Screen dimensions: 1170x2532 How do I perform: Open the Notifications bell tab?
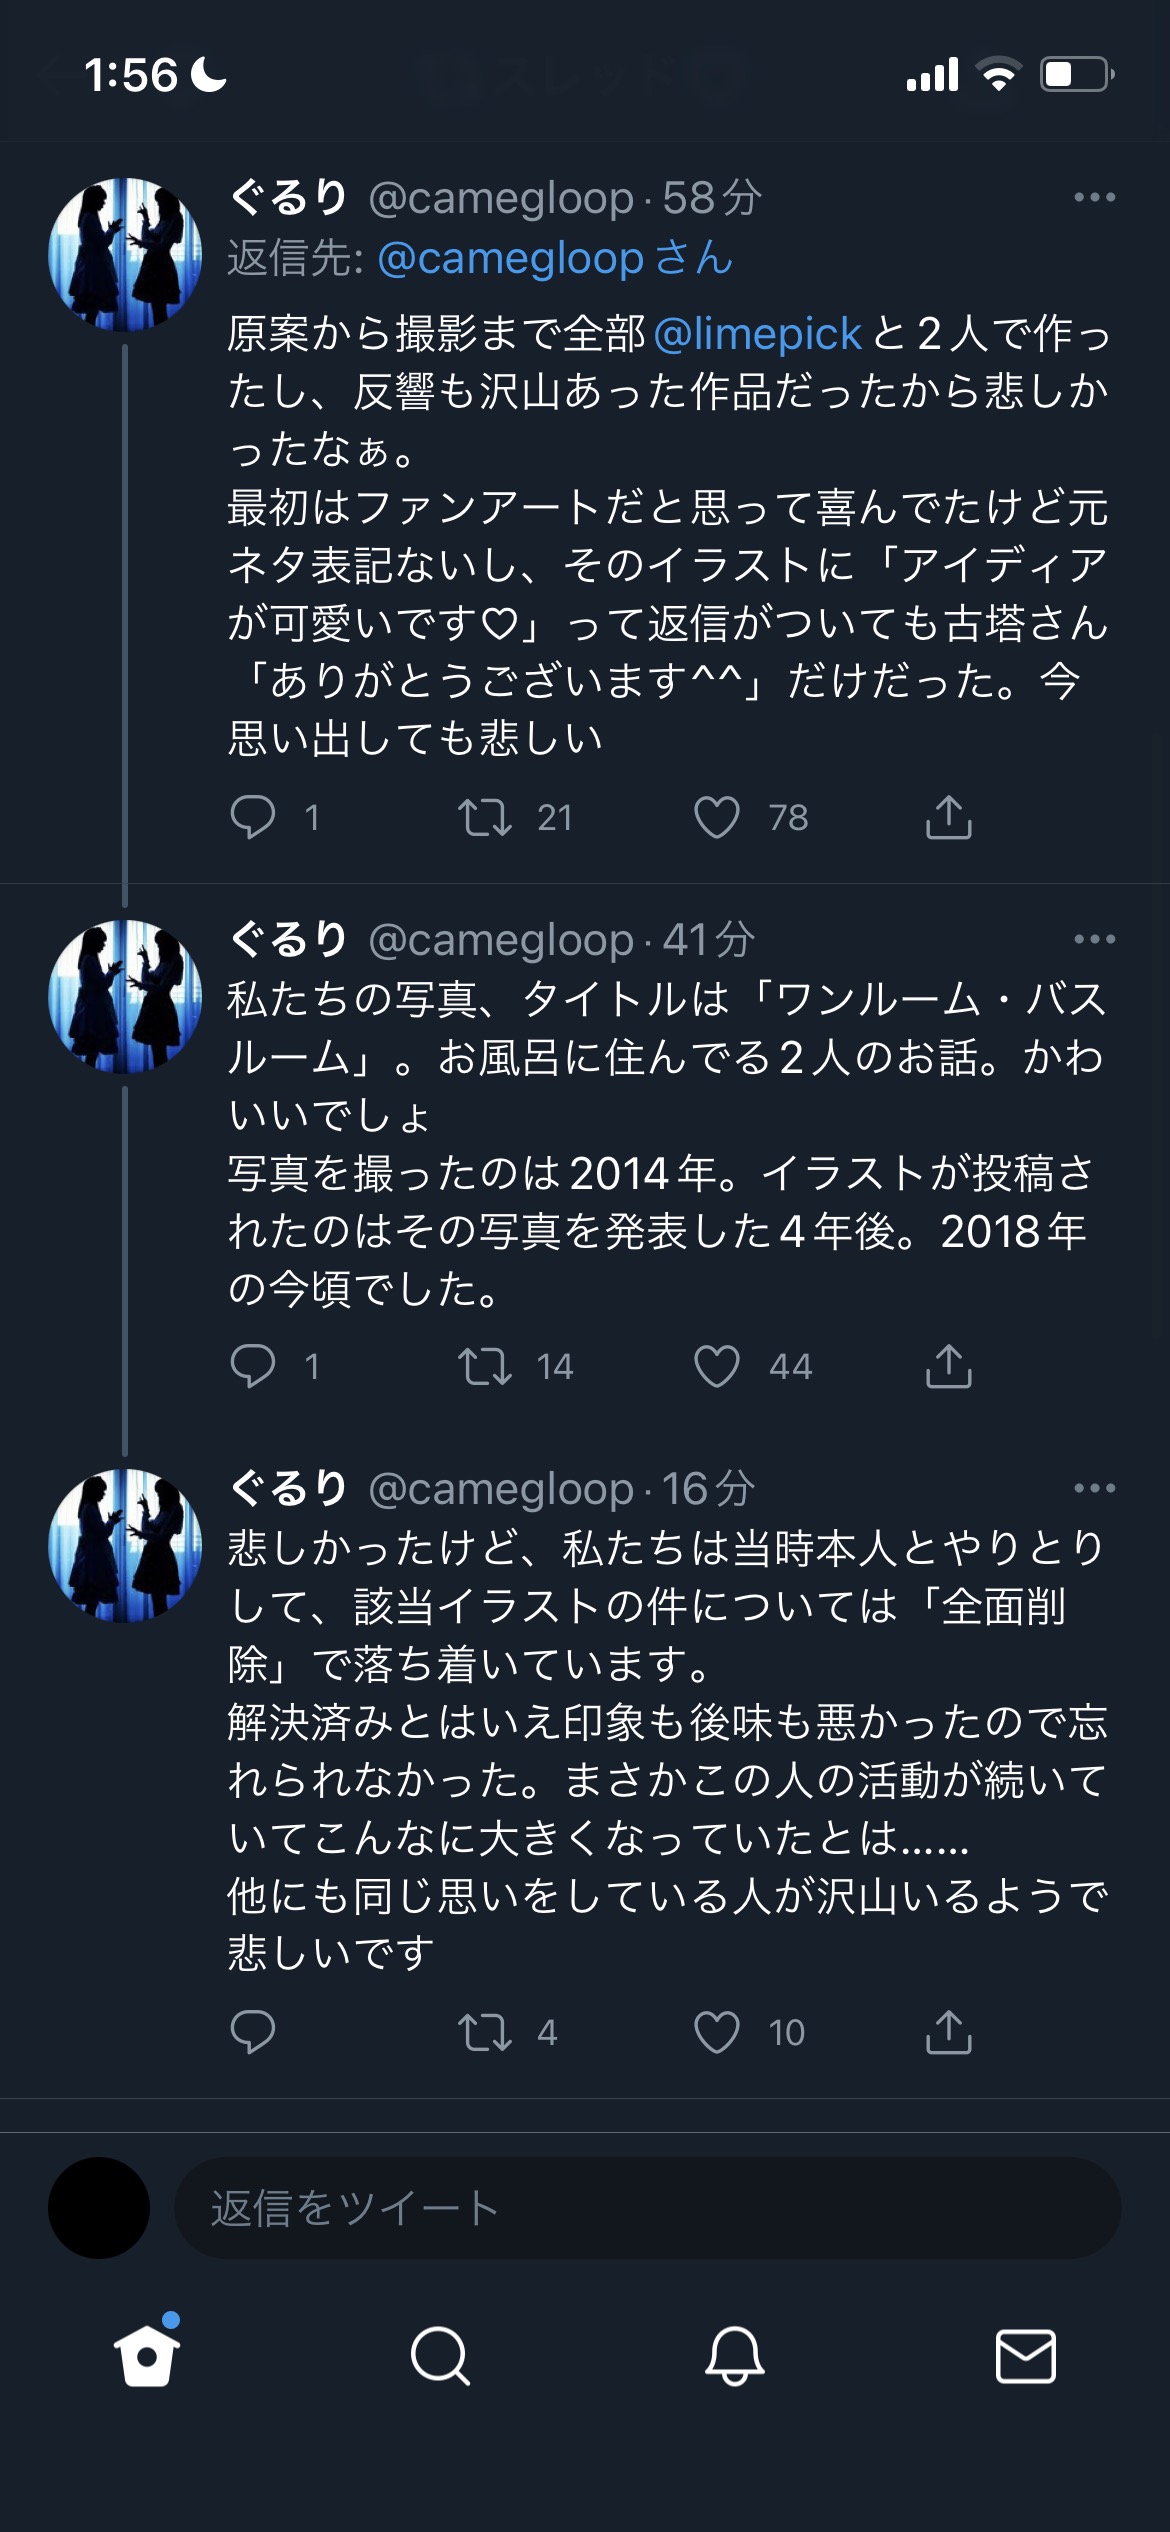[734, 2356]
